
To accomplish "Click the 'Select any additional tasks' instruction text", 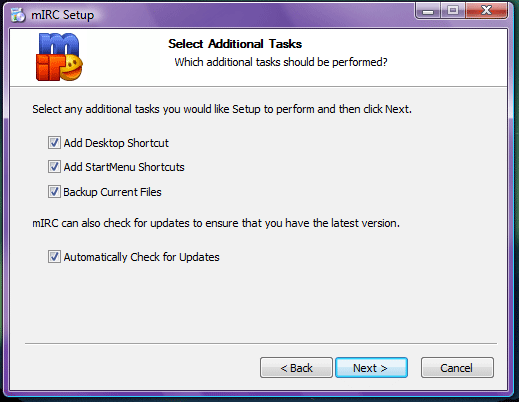I will 222,109.
